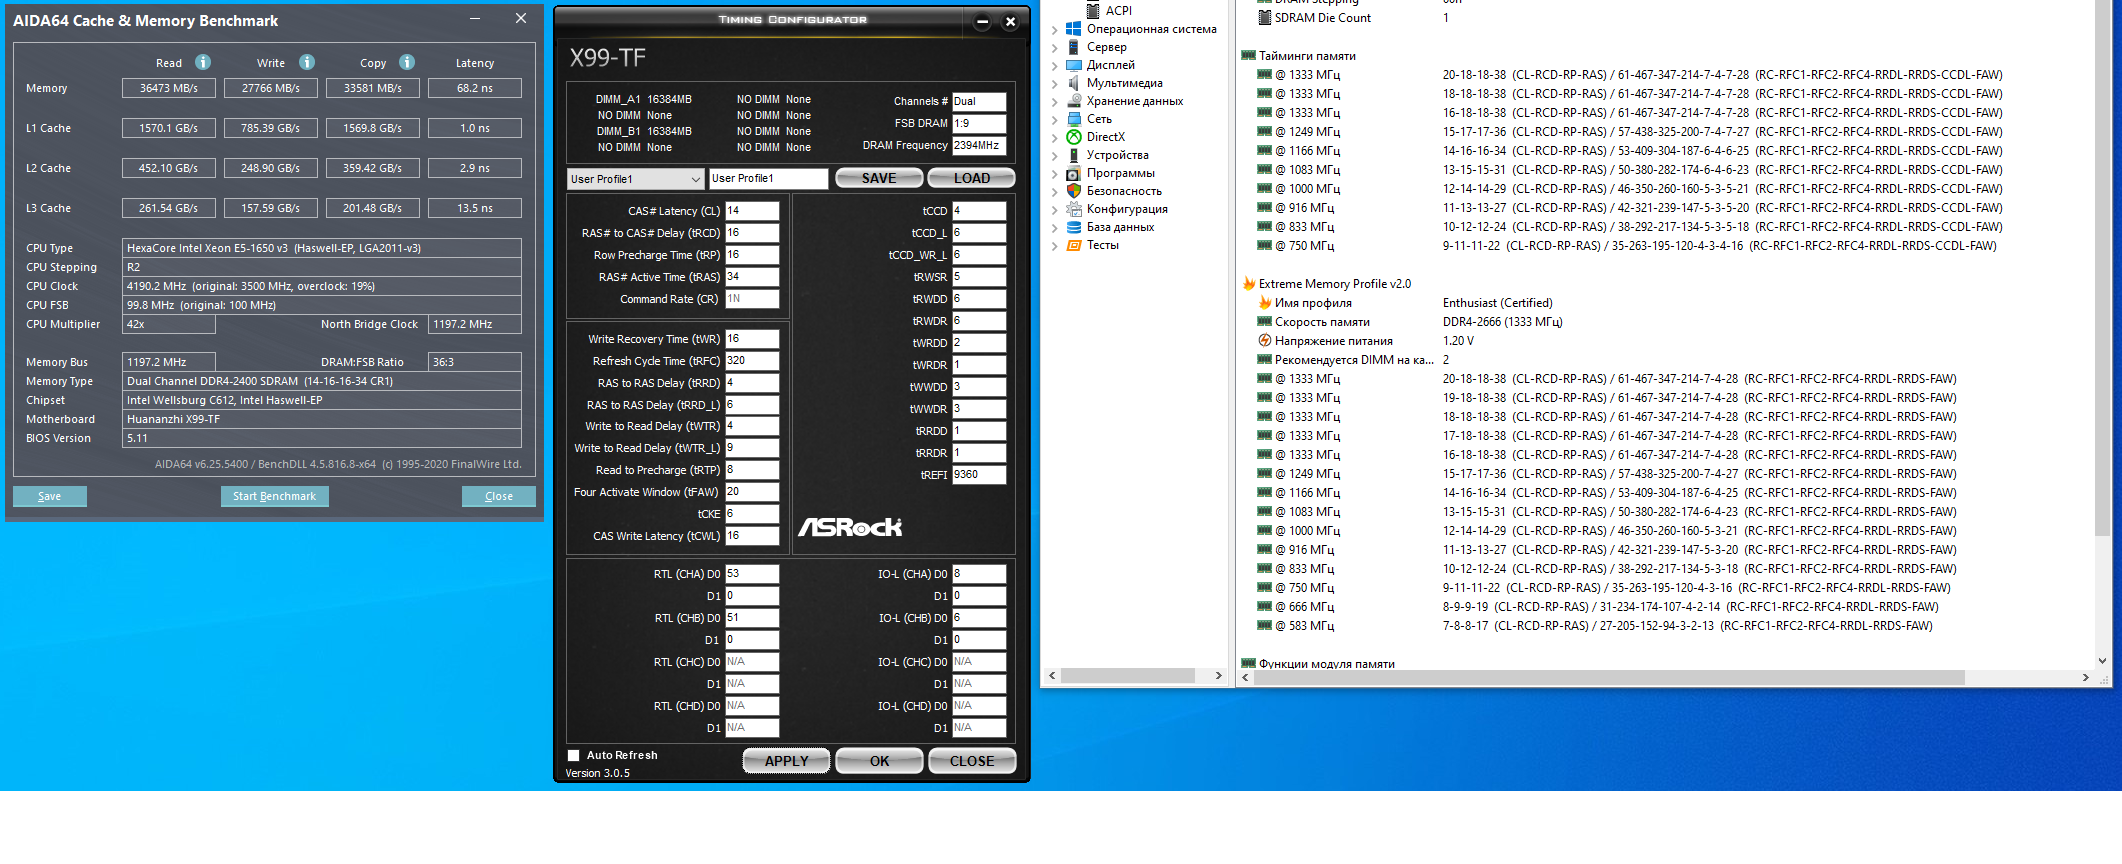This screenshot has height=864, width=2122.
Task: Expand the Дисплей tree node
Action: (x=1054, y=66)
